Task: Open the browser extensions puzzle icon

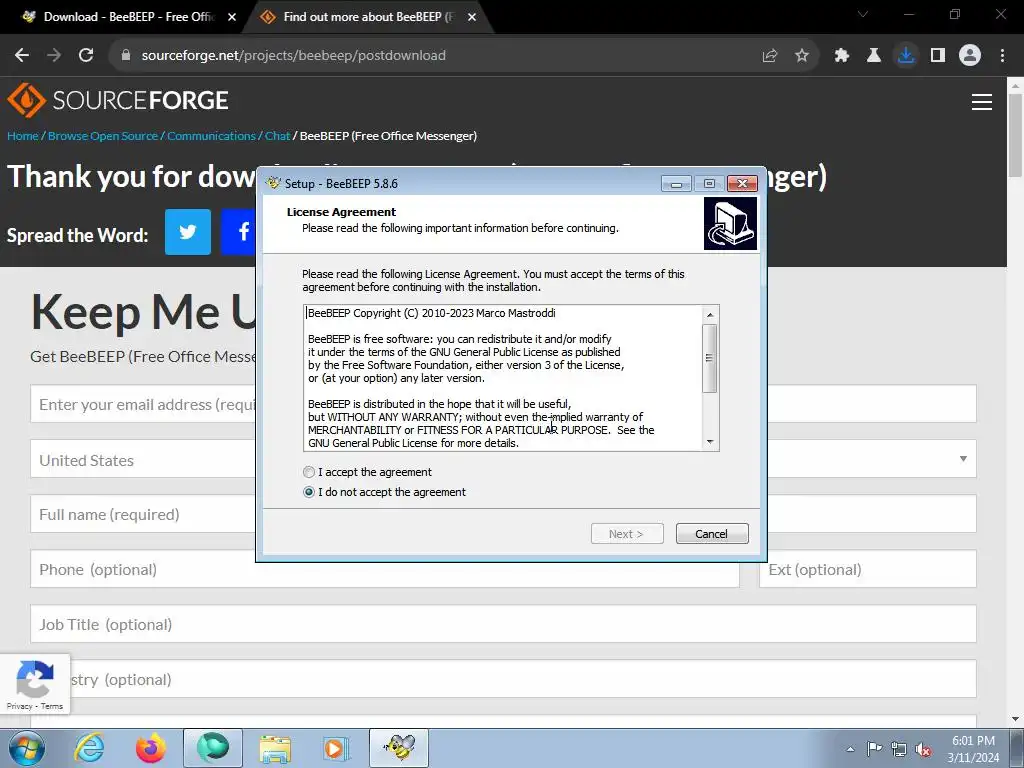Action: click(x=842, y=56)
